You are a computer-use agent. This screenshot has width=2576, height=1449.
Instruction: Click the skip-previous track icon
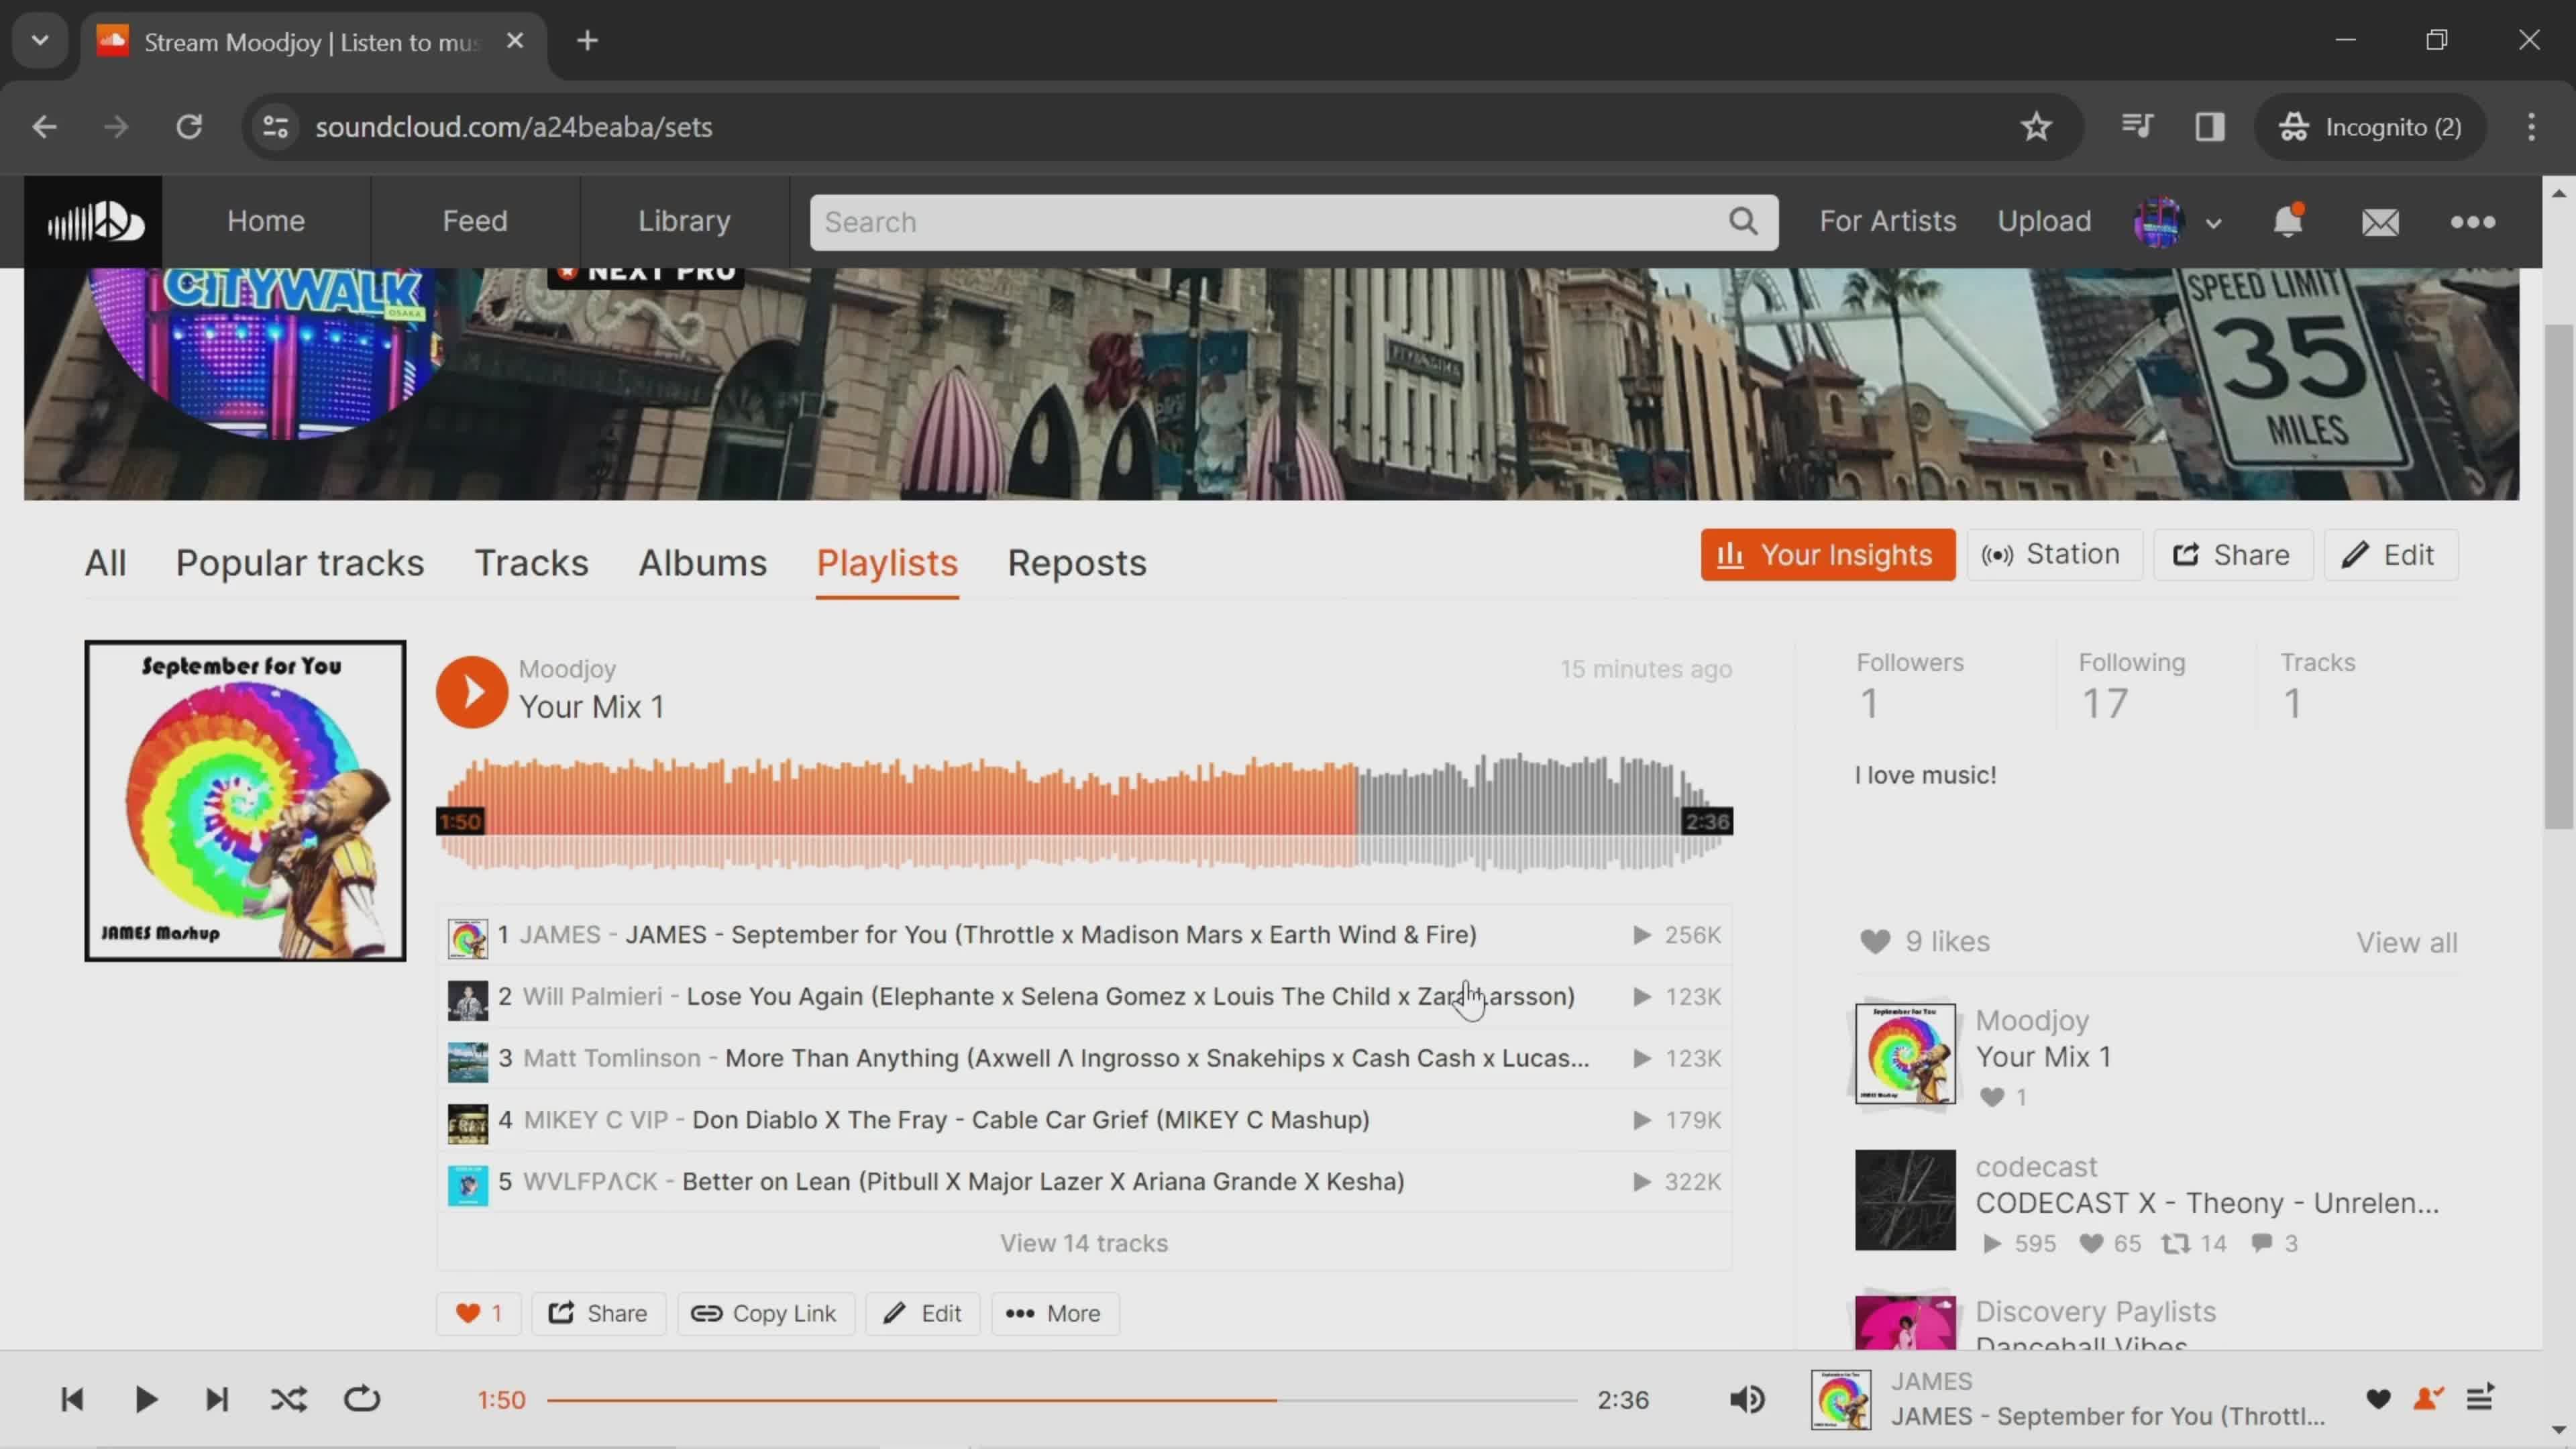72,1399
